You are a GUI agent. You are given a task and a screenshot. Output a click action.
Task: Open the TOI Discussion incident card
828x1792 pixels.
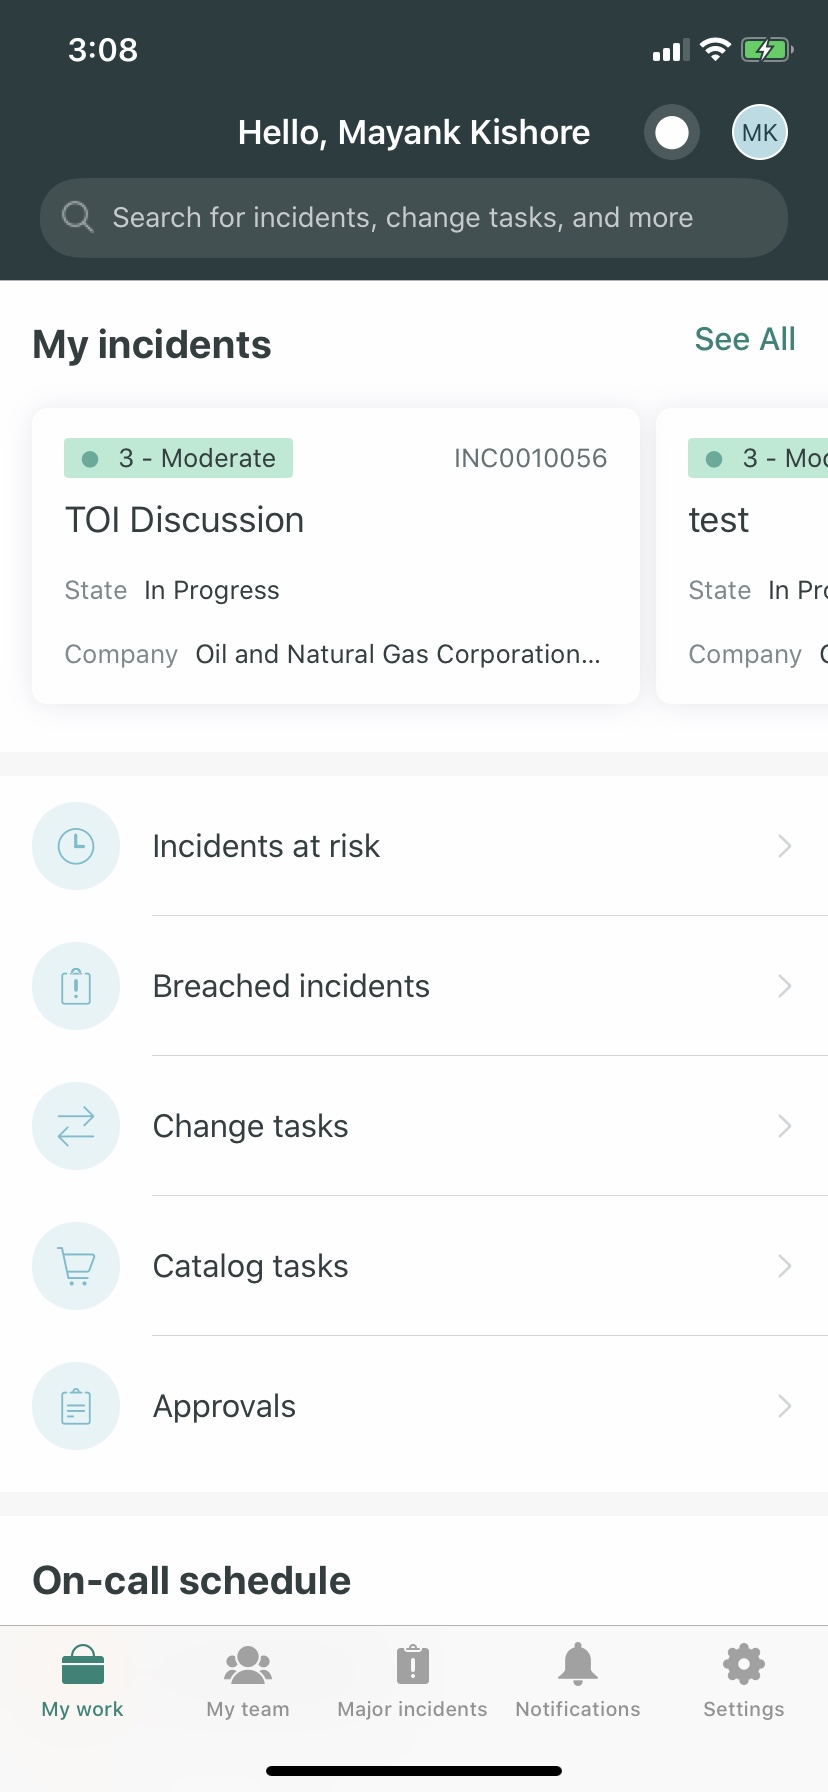(x=335, y=556)
